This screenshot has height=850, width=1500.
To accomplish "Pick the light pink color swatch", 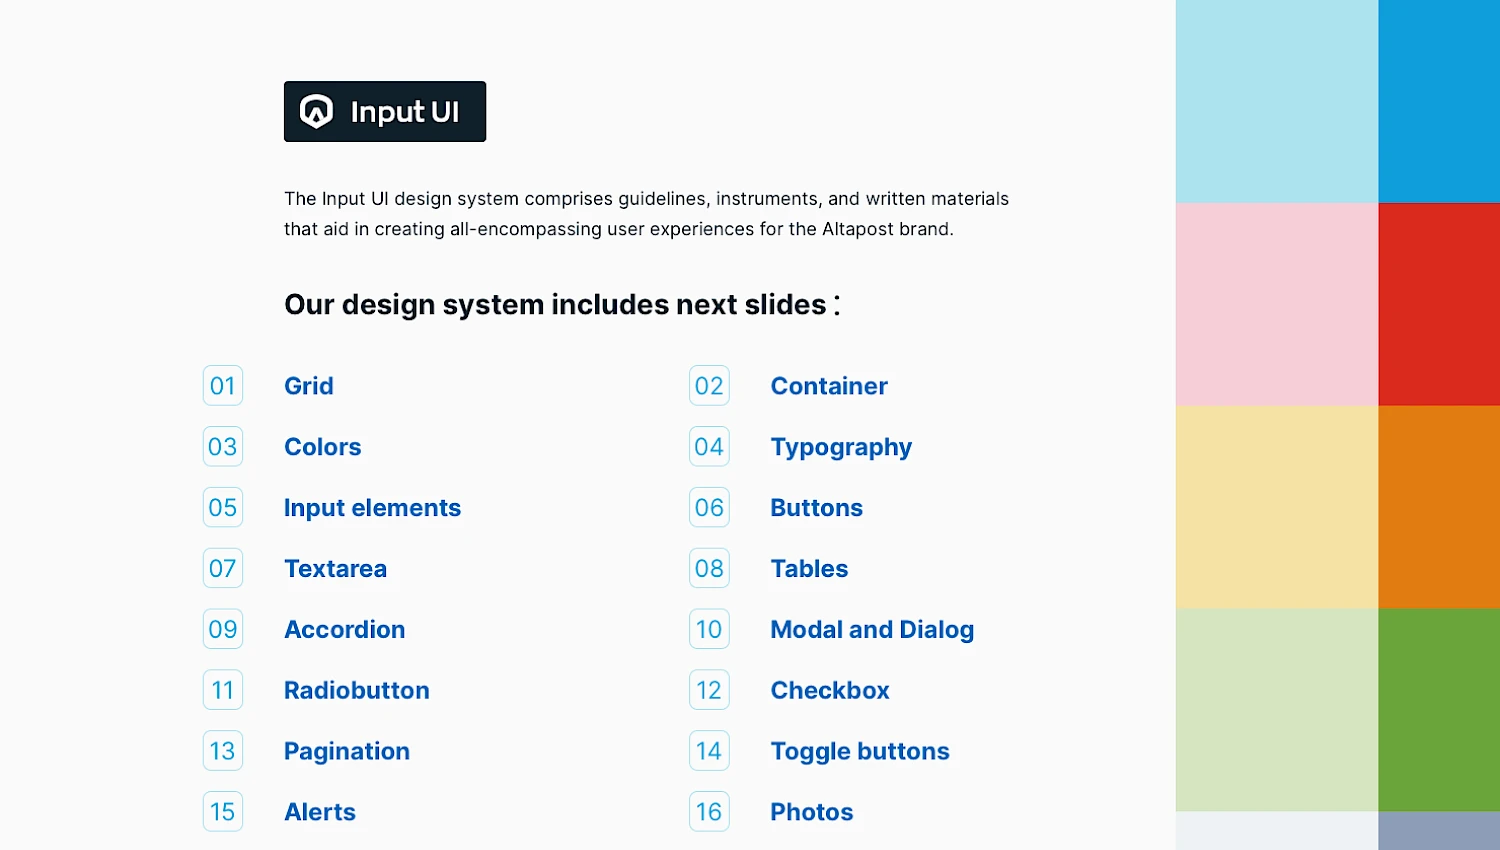I will point(1277,304).
